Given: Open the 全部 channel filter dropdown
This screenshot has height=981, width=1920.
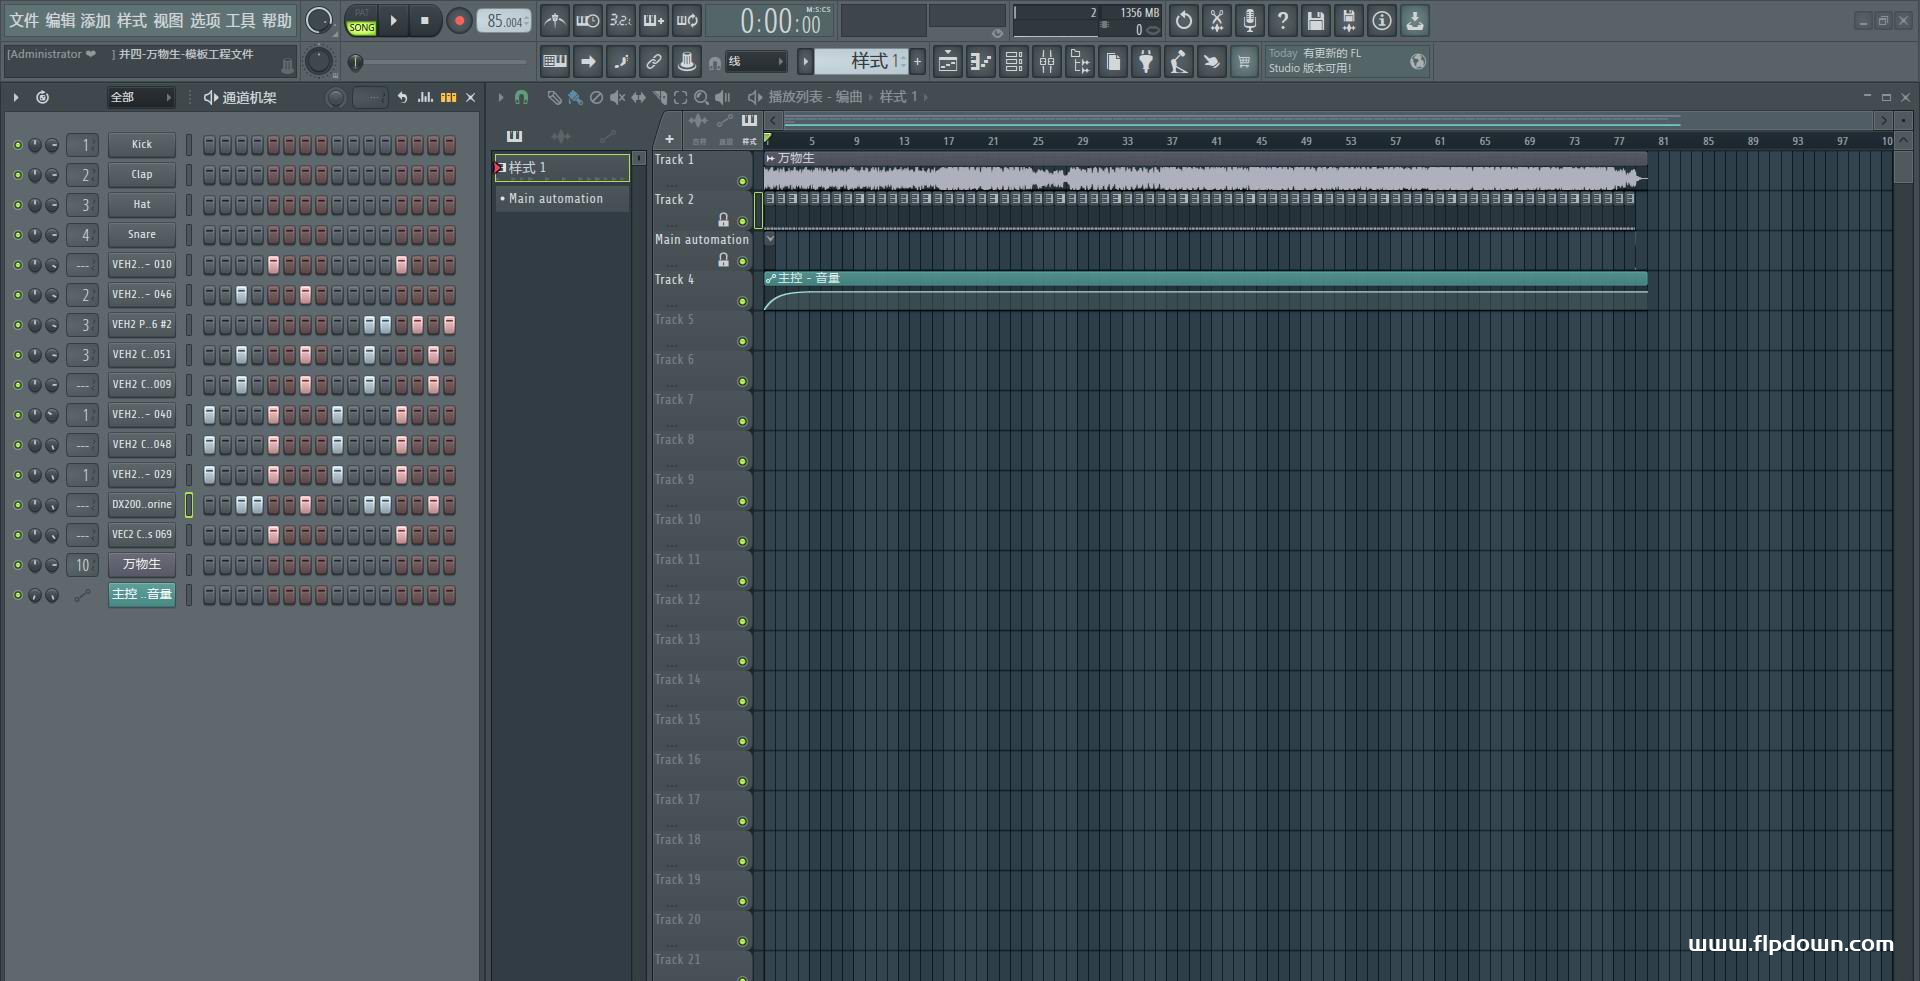Looking at the screenshot, I should 140,97.
